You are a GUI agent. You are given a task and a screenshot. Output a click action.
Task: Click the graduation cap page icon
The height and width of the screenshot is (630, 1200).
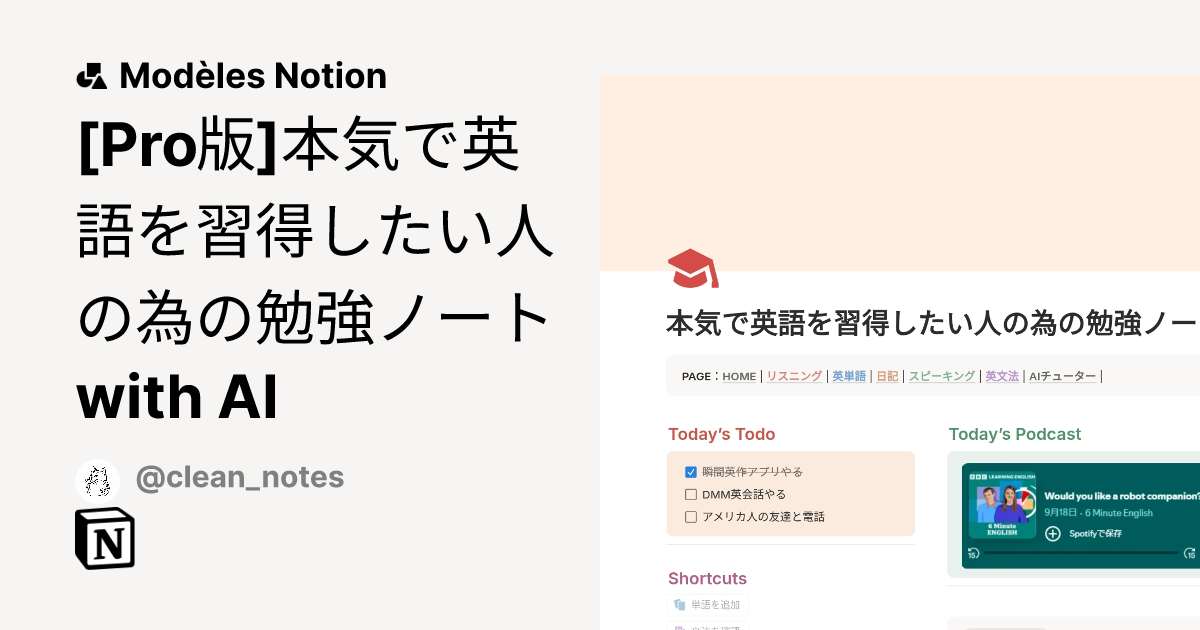click(x=692, y=268)
